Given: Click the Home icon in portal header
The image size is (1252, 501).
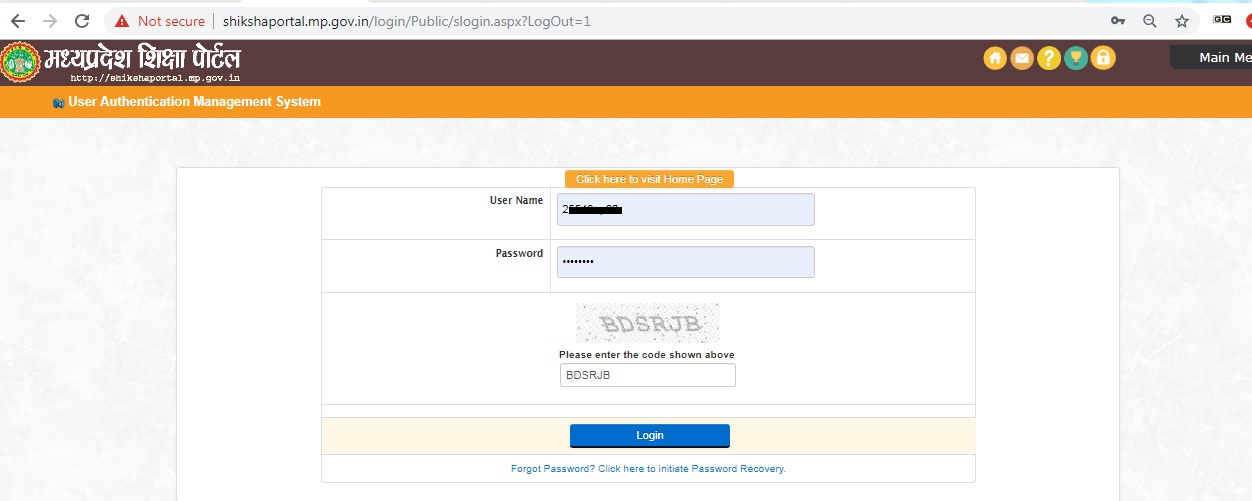Looking at the screenshot, I should tap(995, 59).
